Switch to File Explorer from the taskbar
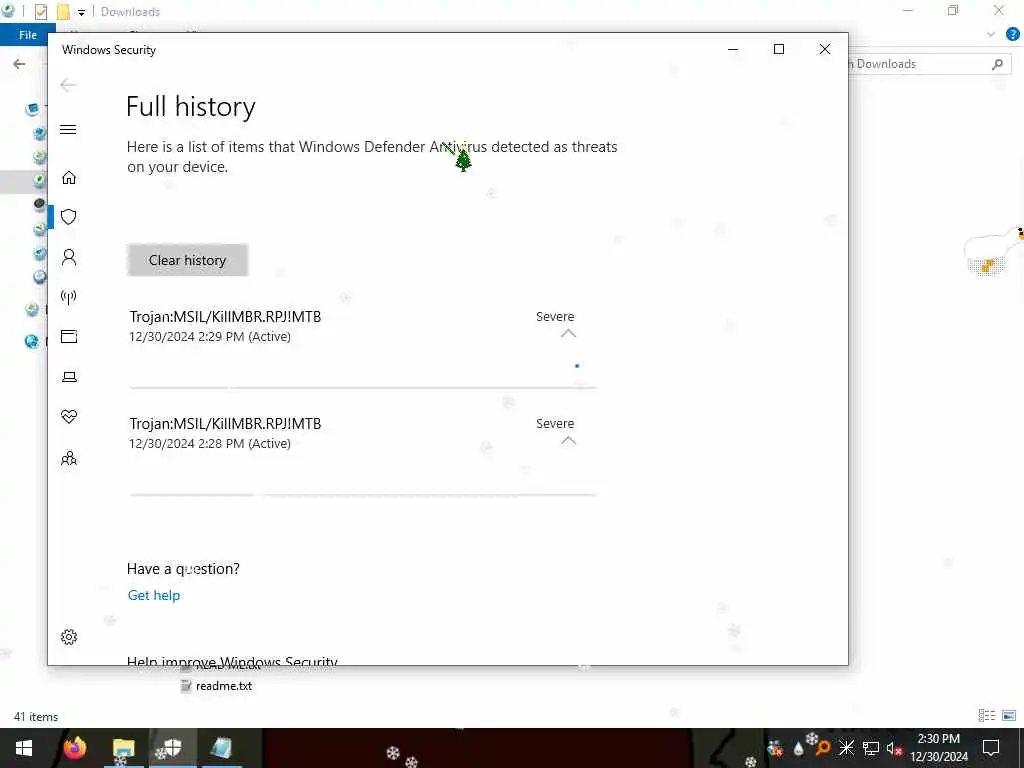This screenshot has height=768, width=1024. tap(123, 748)
